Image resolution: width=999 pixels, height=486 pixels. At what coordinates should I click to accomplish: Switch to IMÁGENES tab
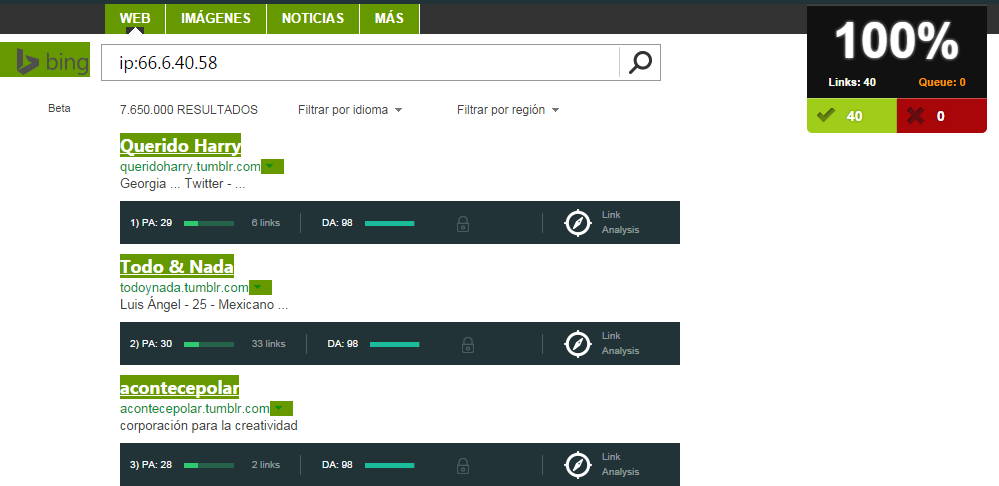pos(216,18)
